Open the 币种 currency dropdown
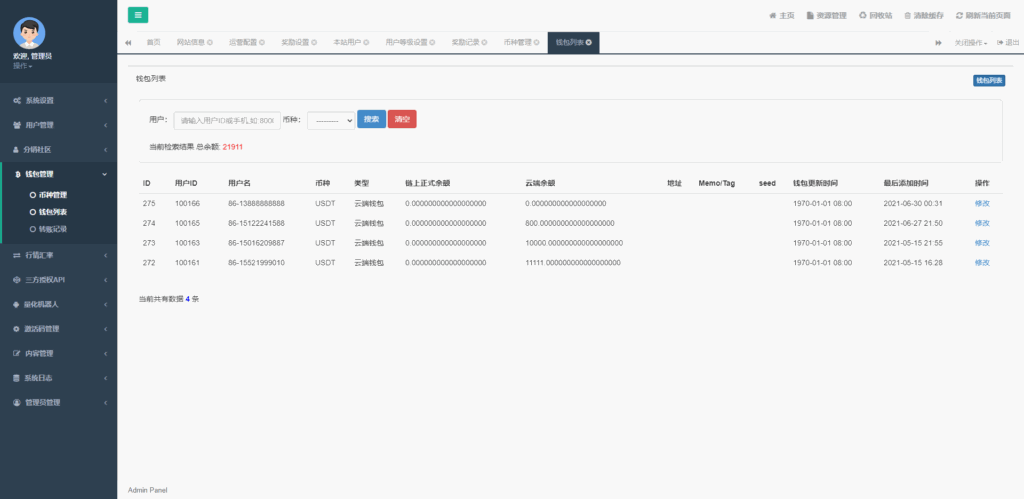Image resolution: width=1024 pixels, height=499 pixels. [331, 119]
